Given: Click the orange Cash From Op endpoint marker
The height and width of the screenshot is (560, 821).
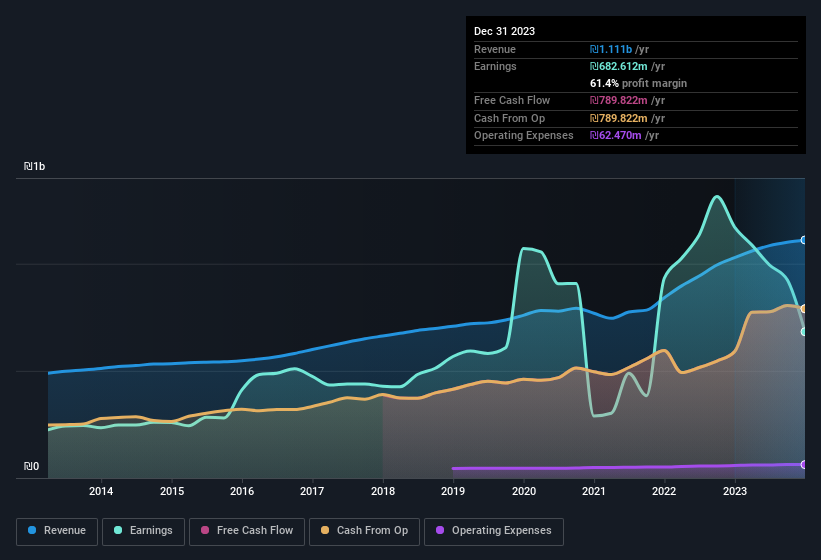Looking at the screenshot, I should pos(804,308).
